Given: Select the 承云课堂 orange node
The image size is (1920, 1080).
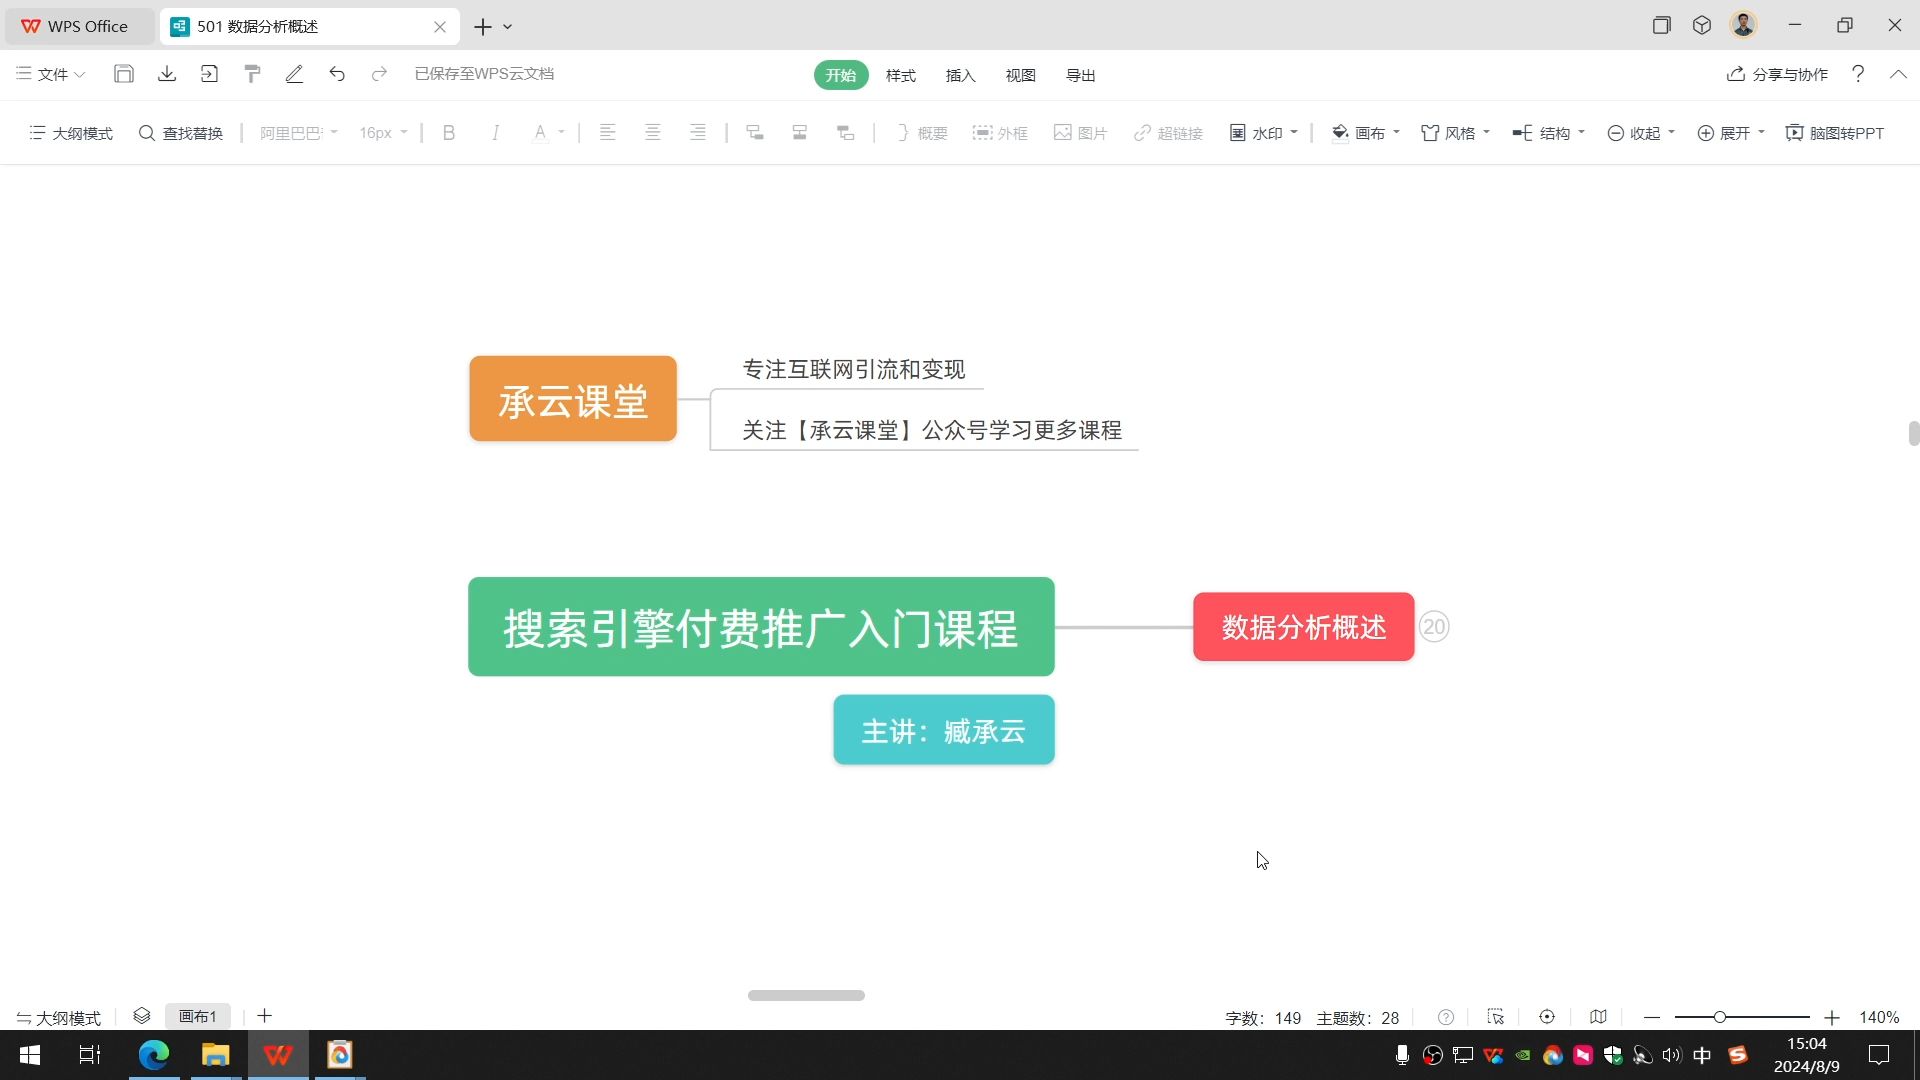Looking at the screenshot, I should 573,399.
